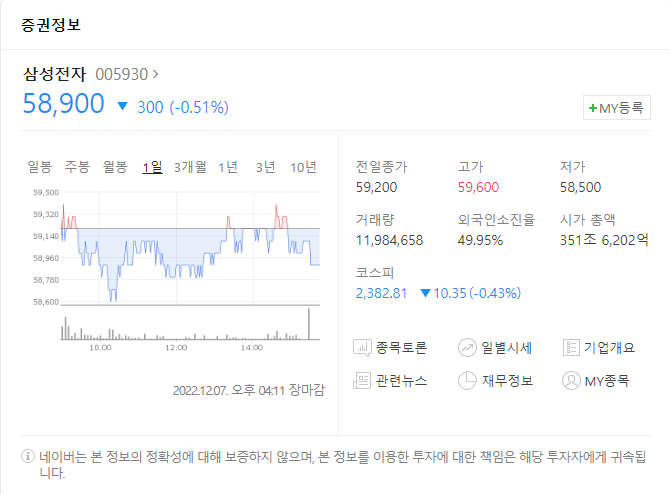Click the 관련뉴스 newspaper icon

(x=362, y=381)
